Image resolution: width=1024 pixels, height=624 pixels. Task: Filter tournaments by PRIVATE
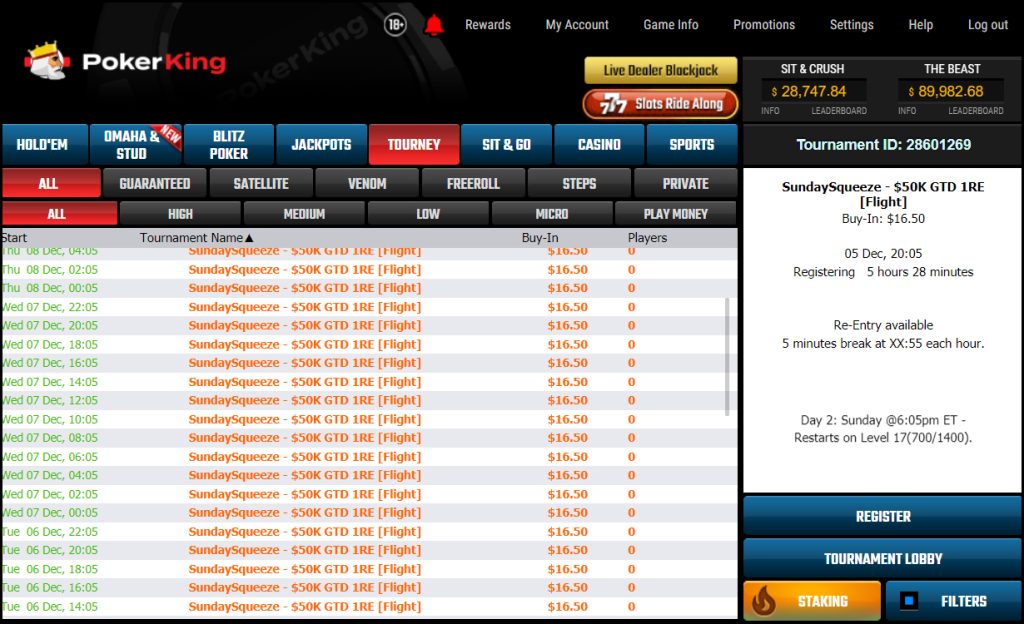[686, 183]
